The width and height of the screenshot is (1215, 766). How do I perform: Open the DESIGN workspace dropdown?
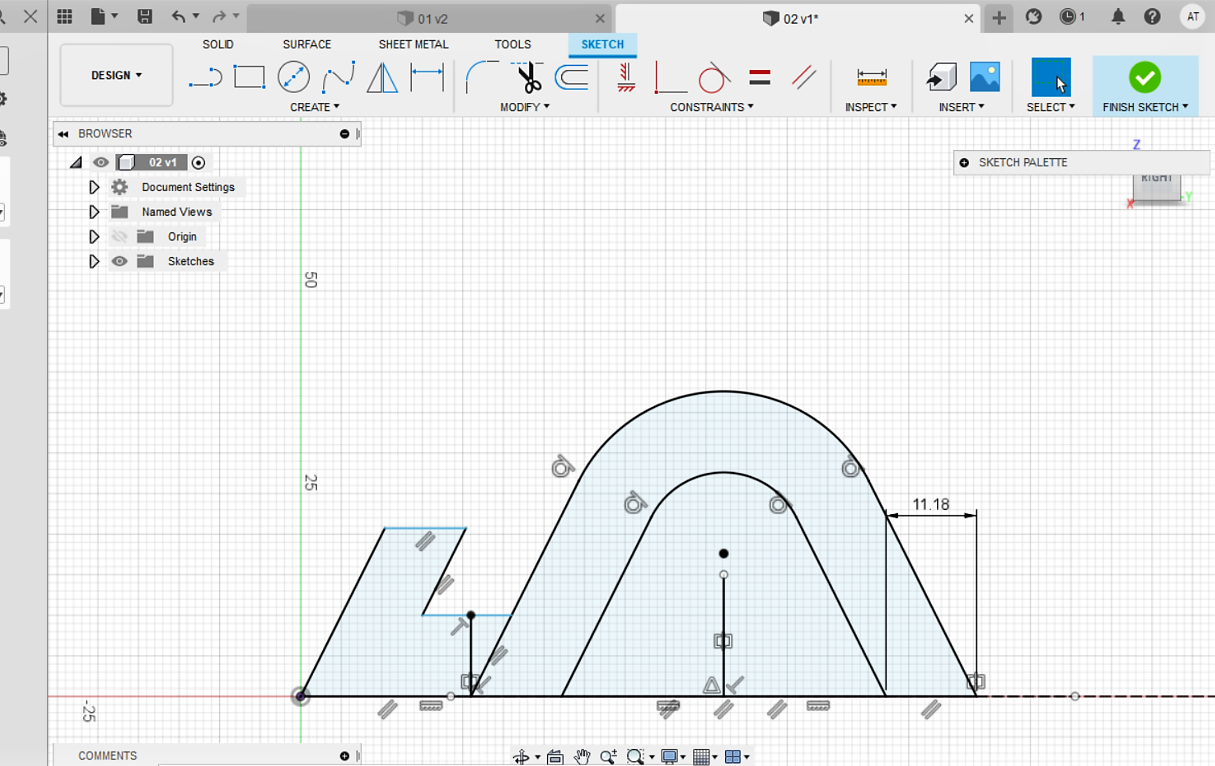click(x=117, y=75)
